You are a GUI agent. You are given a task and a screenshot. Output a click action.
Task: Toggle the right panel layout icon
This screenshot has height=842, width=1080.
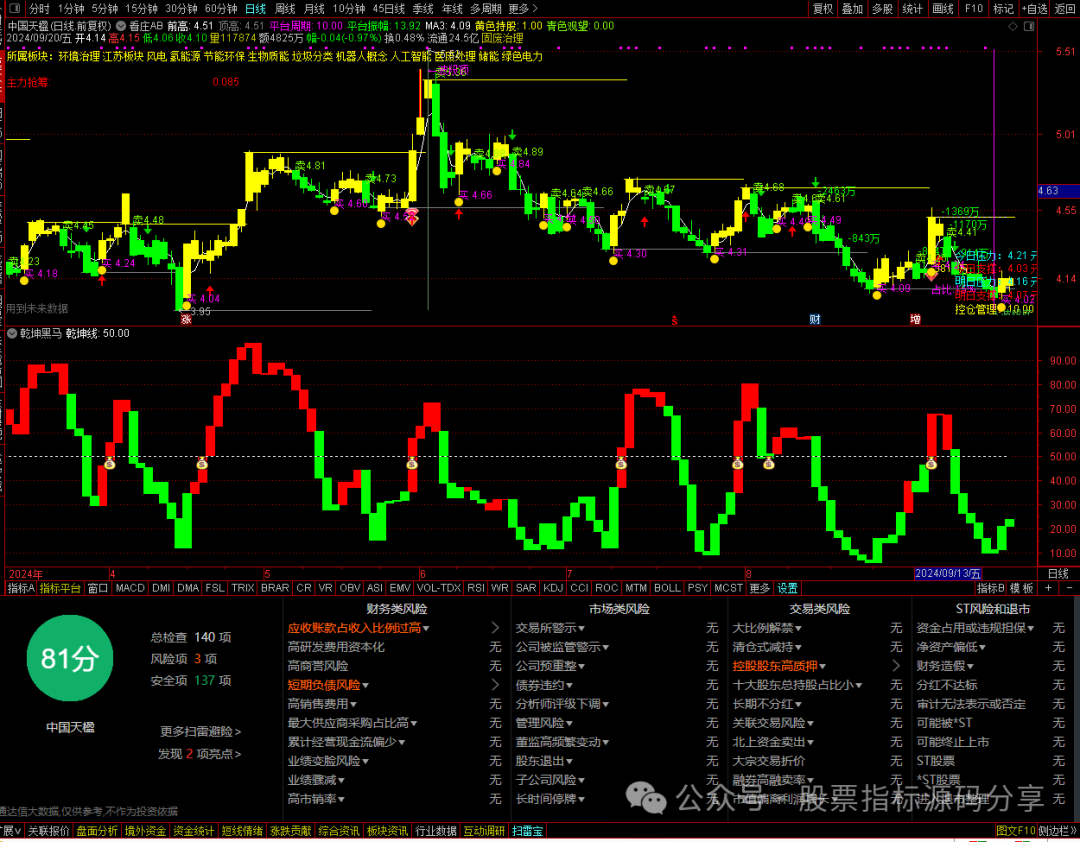tap(1029, 26)
